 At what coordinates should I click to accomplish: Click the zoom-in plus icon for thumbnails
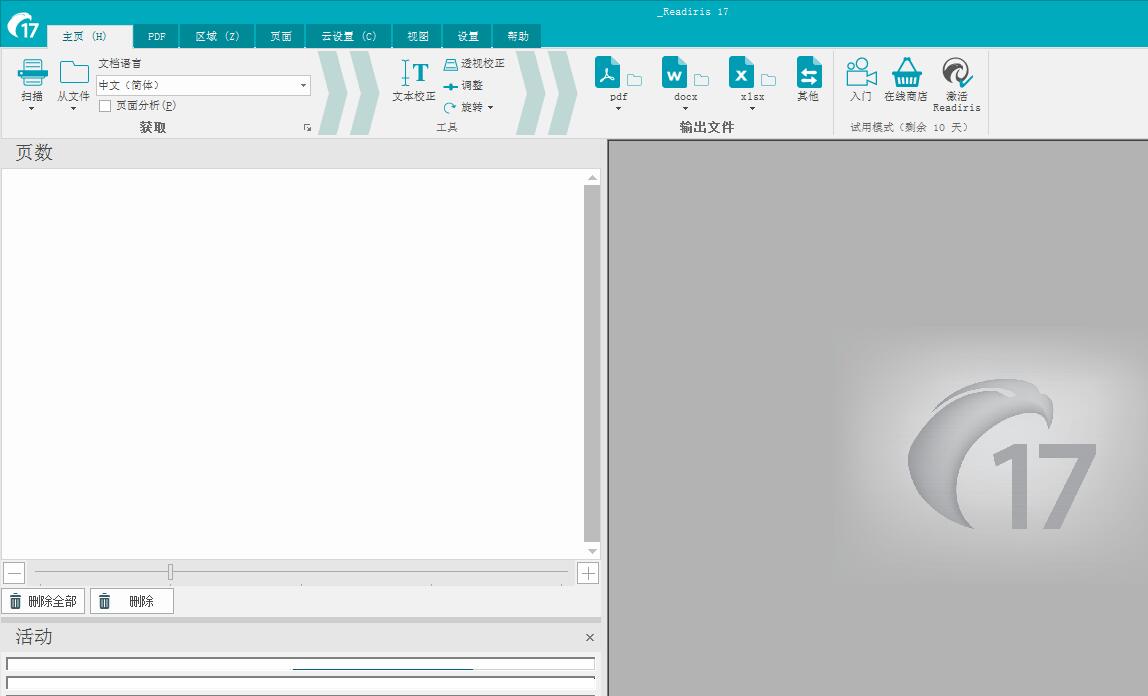[x=588, y=572]
